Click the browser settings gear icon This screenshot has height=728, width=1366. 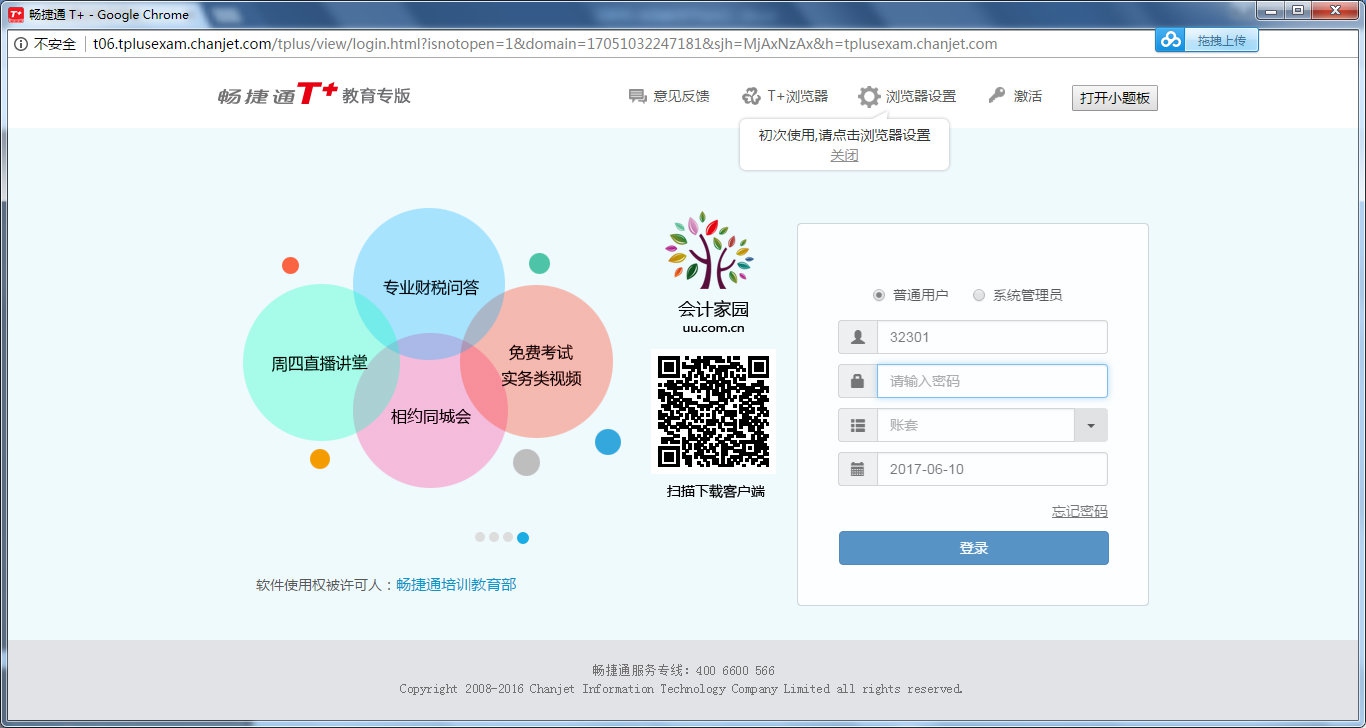point(869,96)
